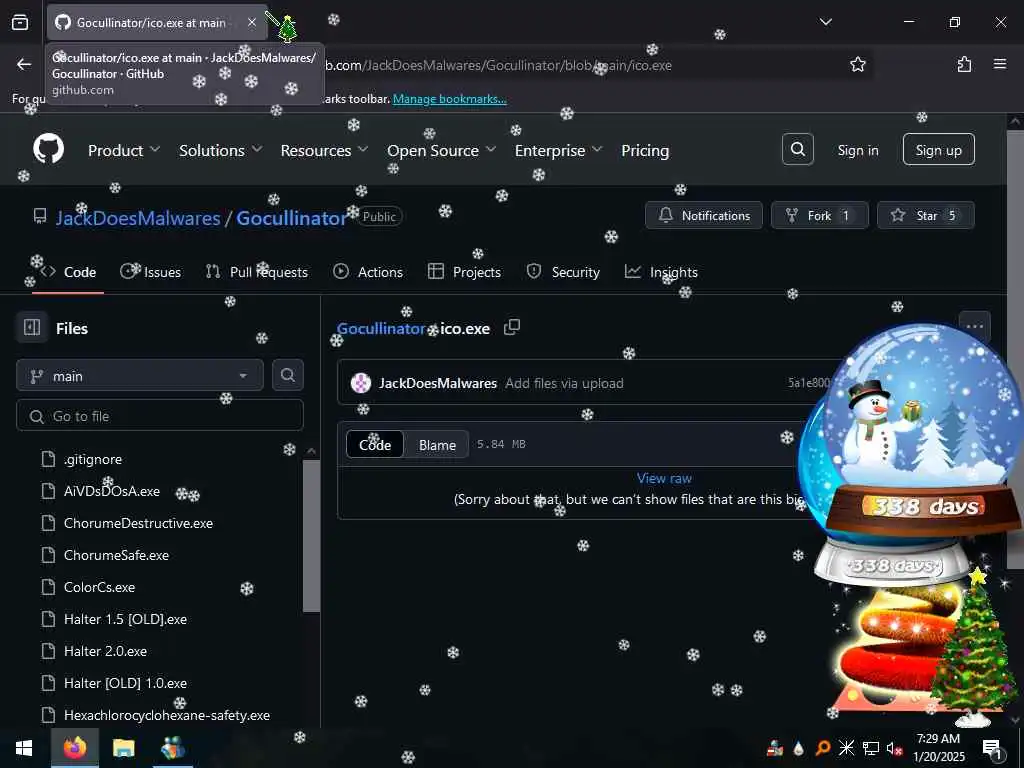Open the list all tabs chevron
Image resolution: width=1024 pixels, height=768 pixels.
[x=825, y=22]
